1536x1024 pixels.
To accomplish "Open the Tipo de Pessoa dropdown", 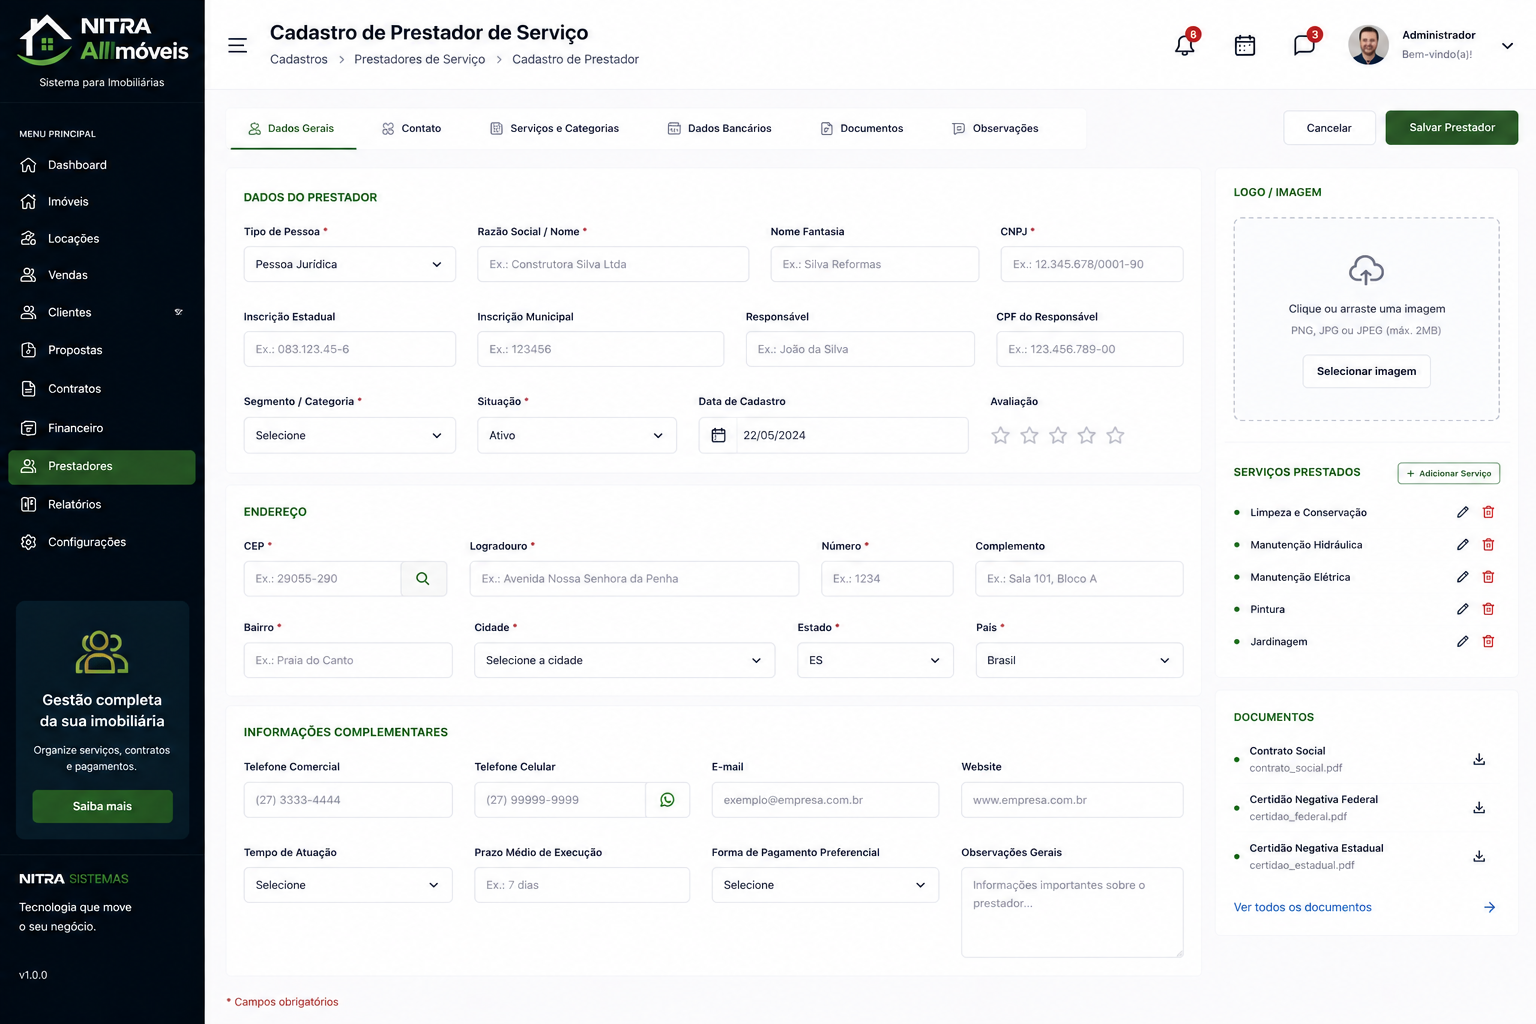I will coord(350,264).
